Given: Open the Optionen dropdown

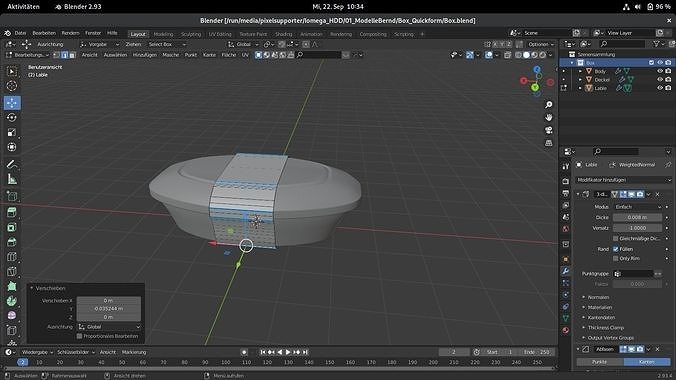Looking at the screenshot, I should pos(541,44).
